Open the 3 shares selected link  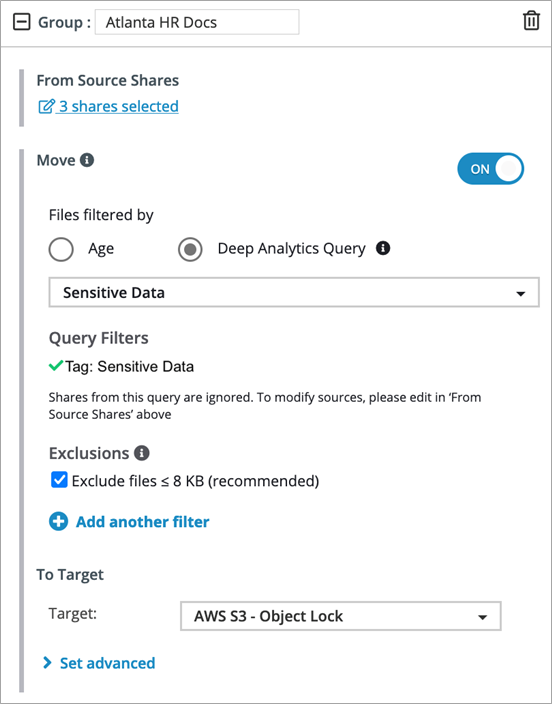(x=119, y=106)
